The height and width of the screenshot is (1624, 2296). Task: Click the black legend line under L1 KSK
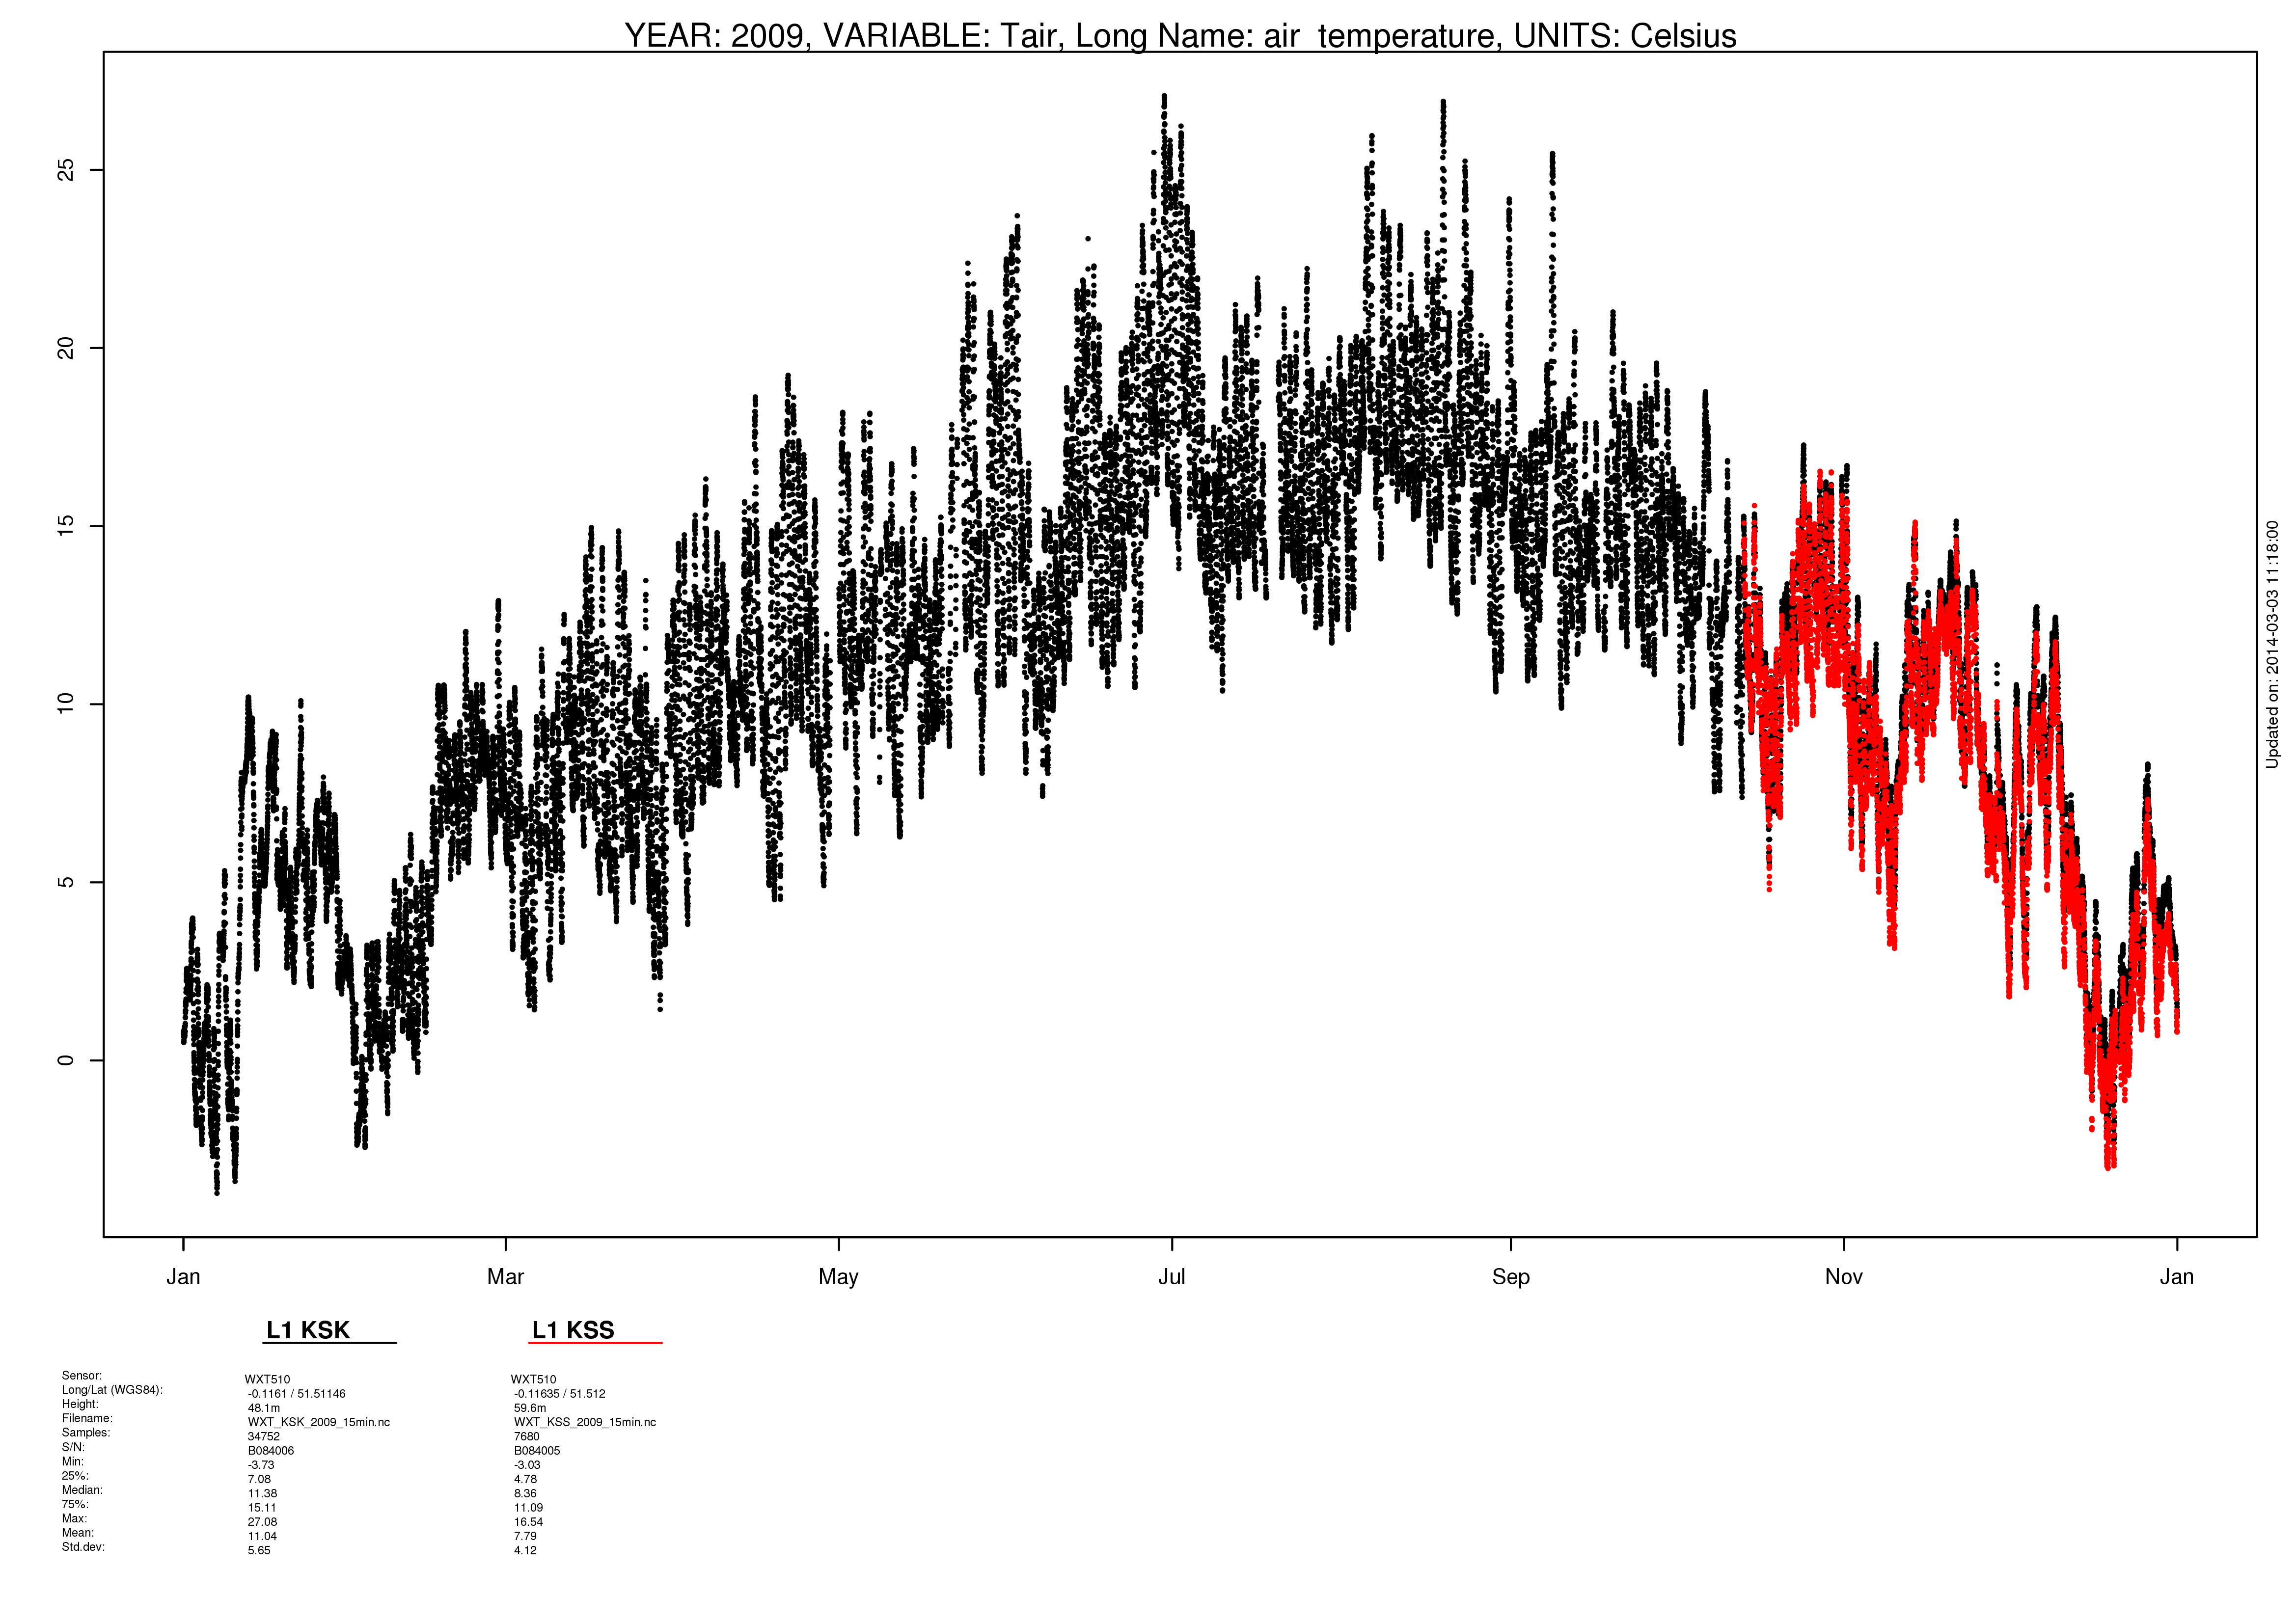[331, 1343]
